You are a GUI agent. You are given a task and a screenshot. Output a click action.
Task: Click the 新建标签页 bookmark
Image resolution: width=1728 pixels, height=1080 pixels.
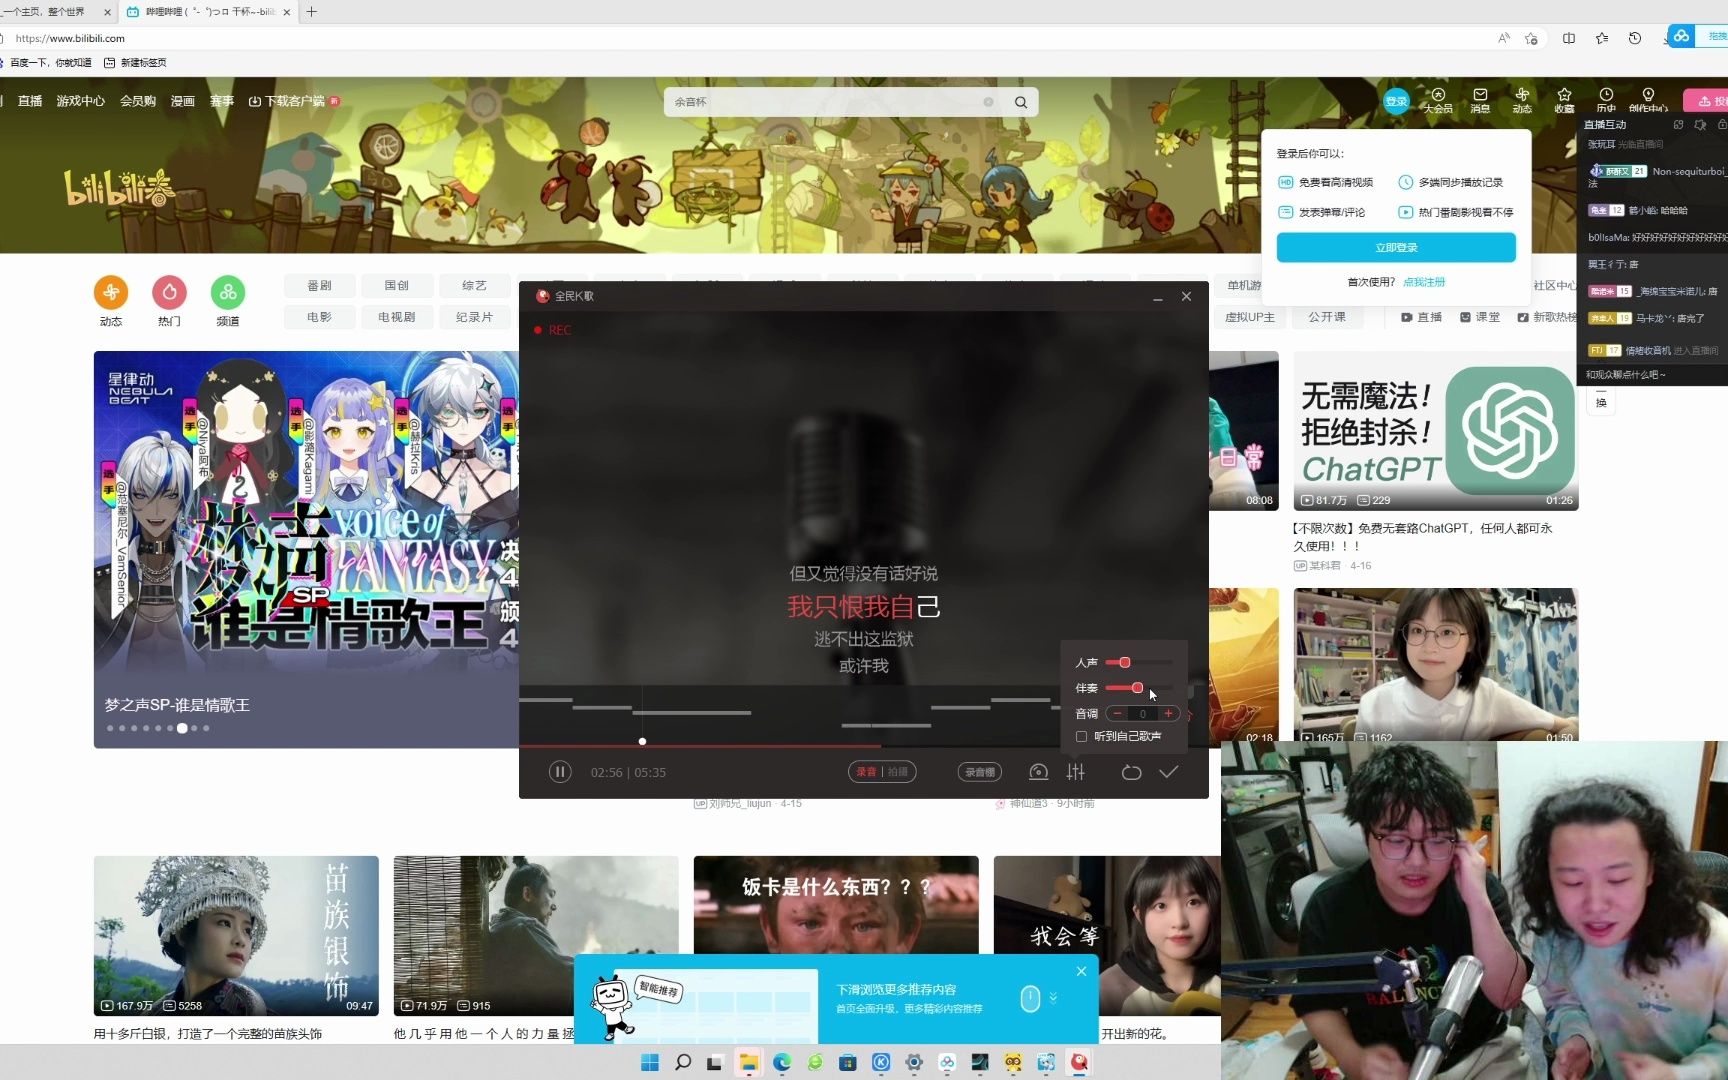point(136,62)
